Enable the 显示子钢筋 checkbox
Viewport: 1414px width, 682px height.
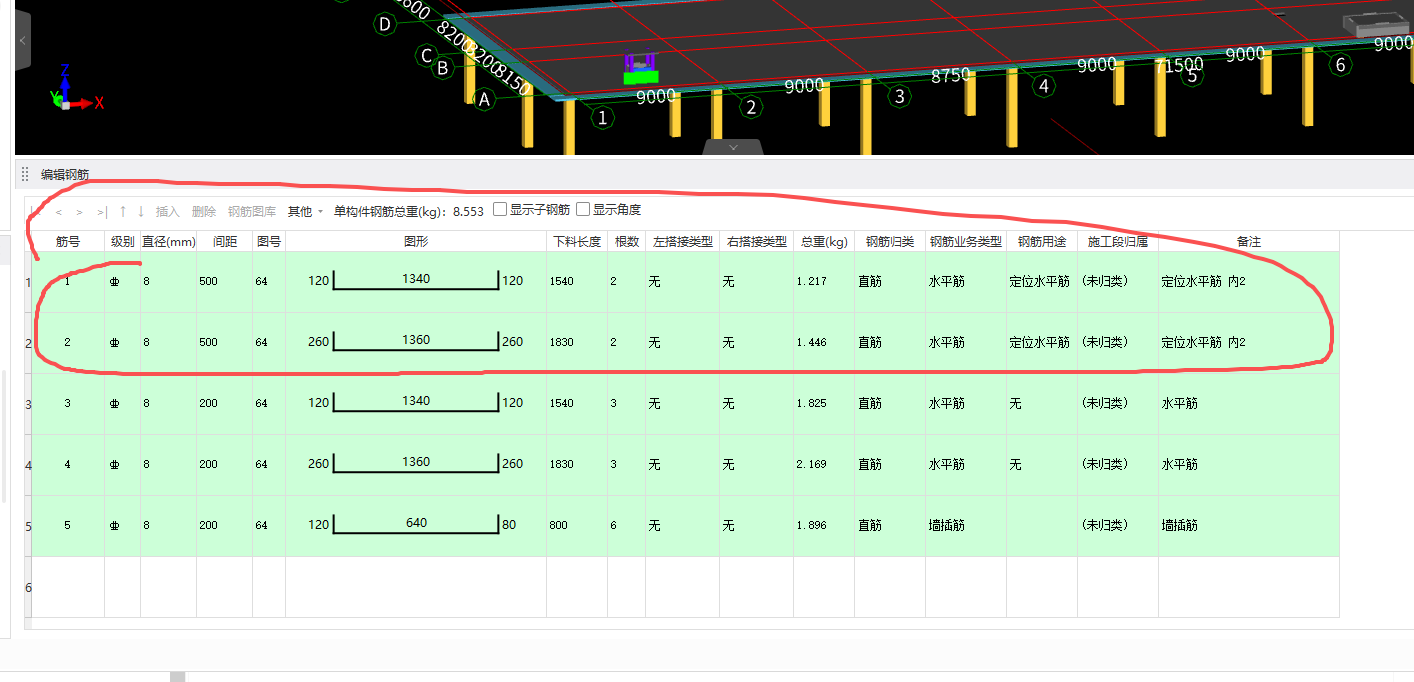(x=498, y=210)
